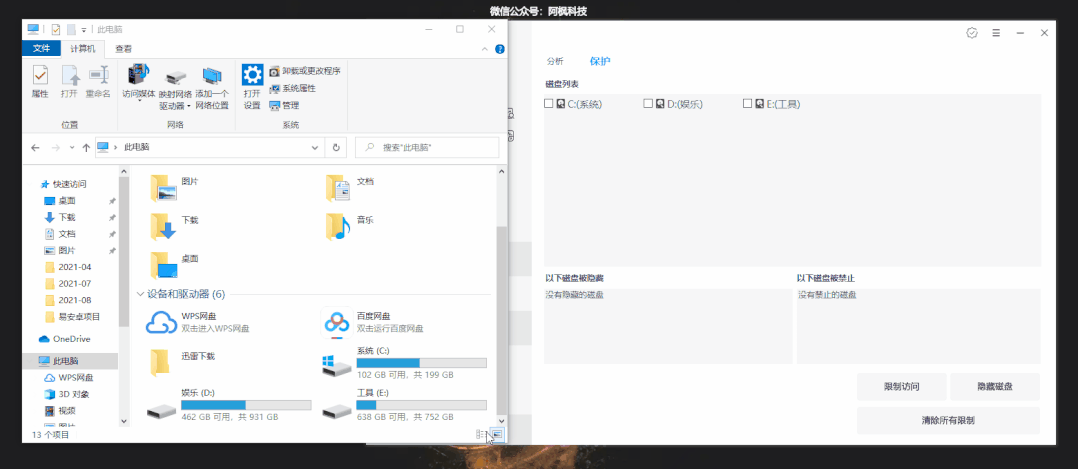The width and height of the screenshot is (1078, 469).
Task: Check the D:(娱乐) disk checkbox
Action: point(648,103)
